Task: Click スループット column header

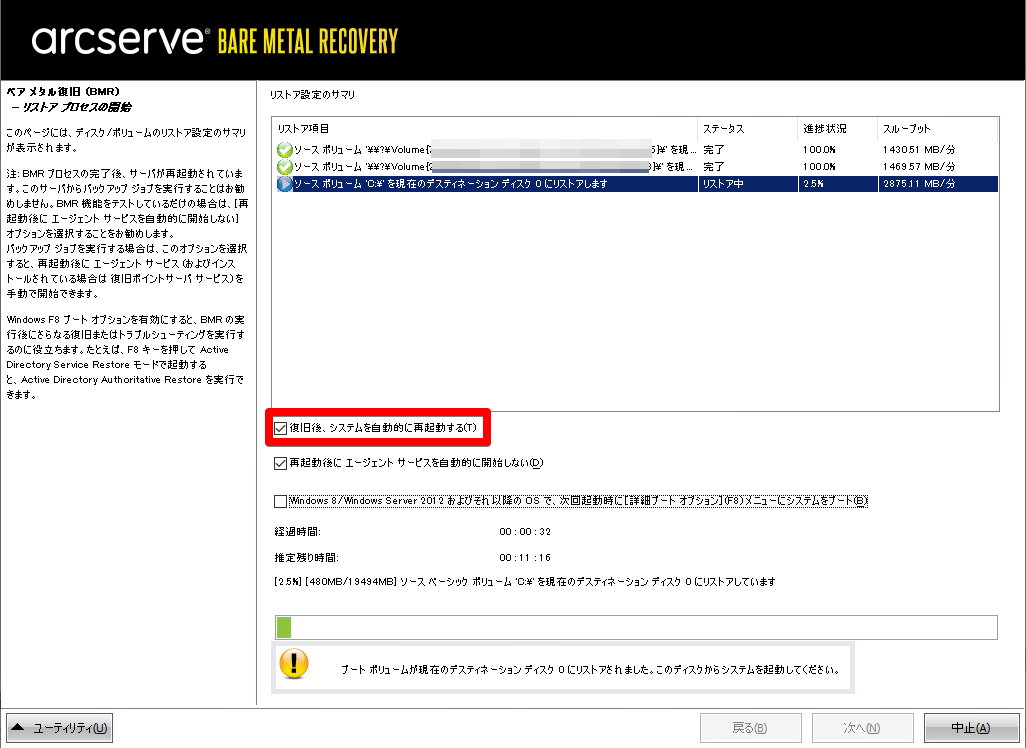Action: click(x=938, y=129)
